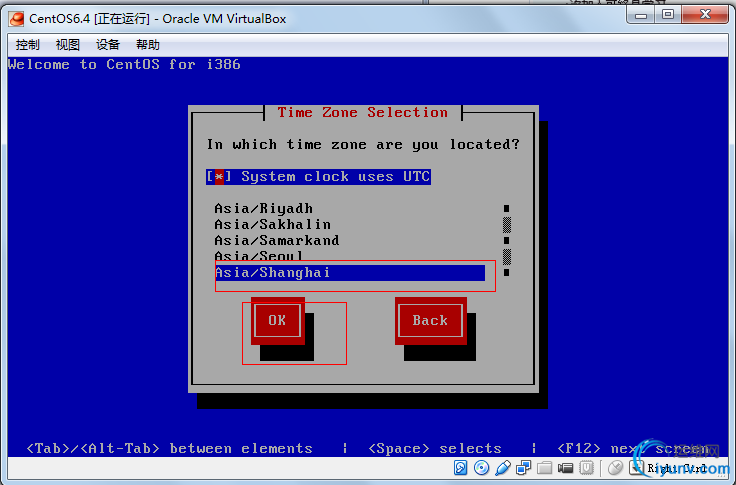Click the hard disk activity icon in status bar

(x=460, y=468)
